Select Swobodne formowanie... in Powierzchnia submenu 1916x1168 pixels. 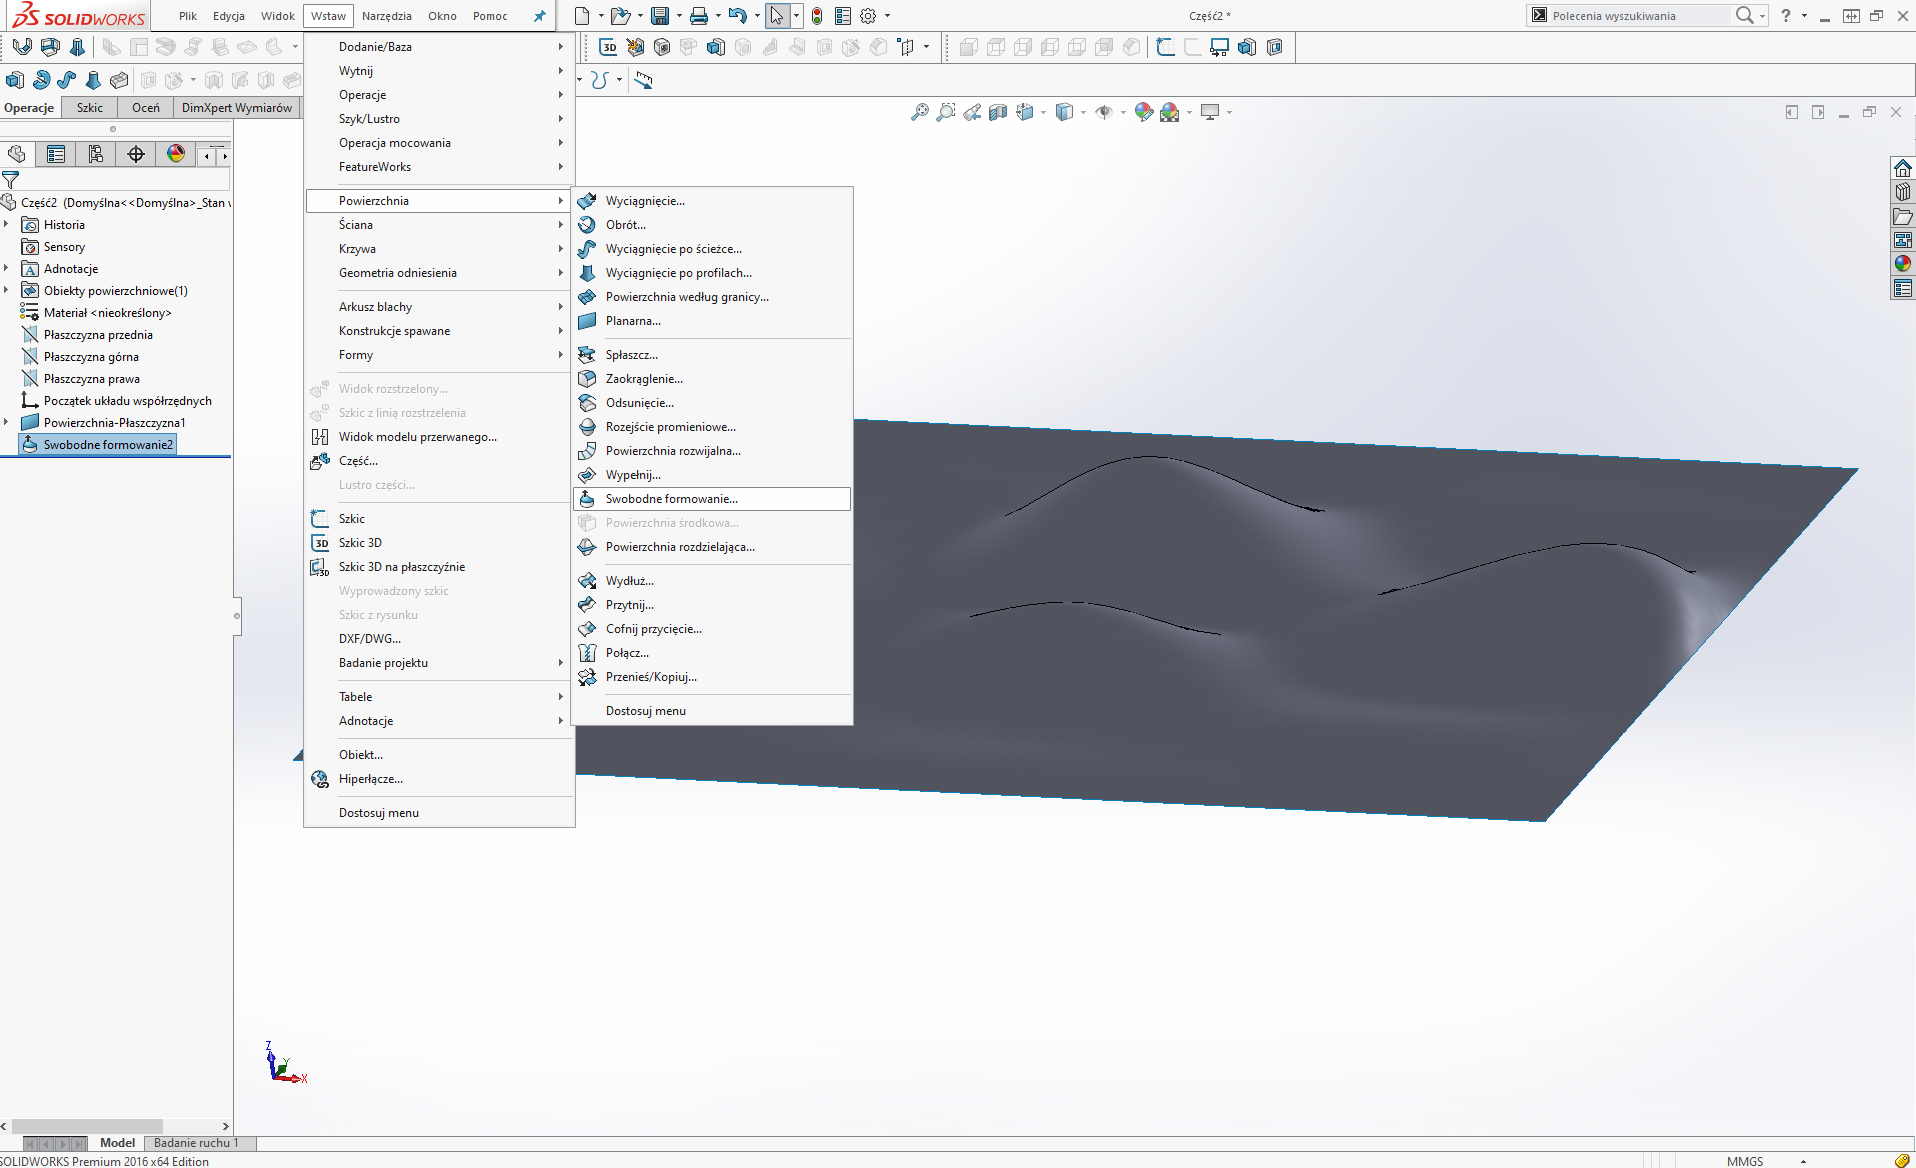tap(712, 499)
